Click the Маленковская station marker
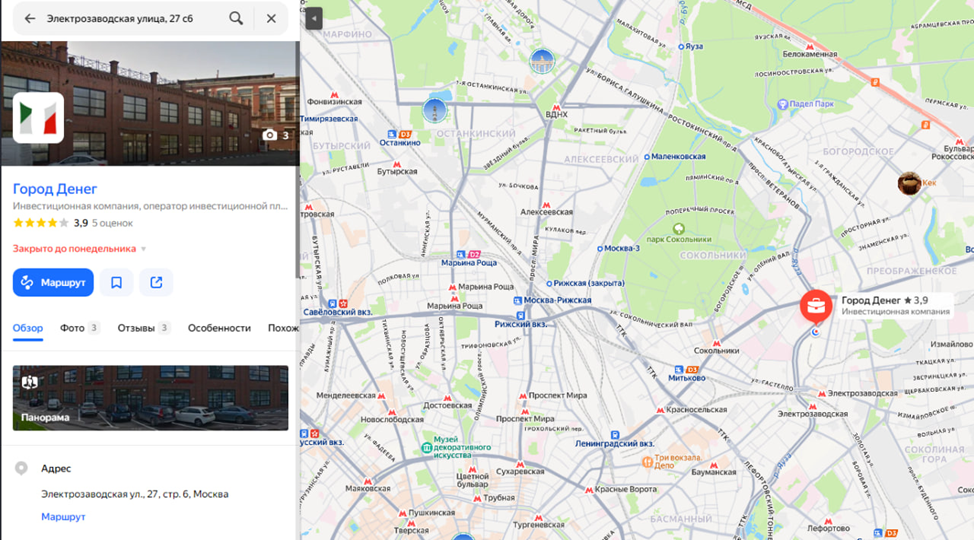Screen dimensions: 974x540 coord(647,157)
